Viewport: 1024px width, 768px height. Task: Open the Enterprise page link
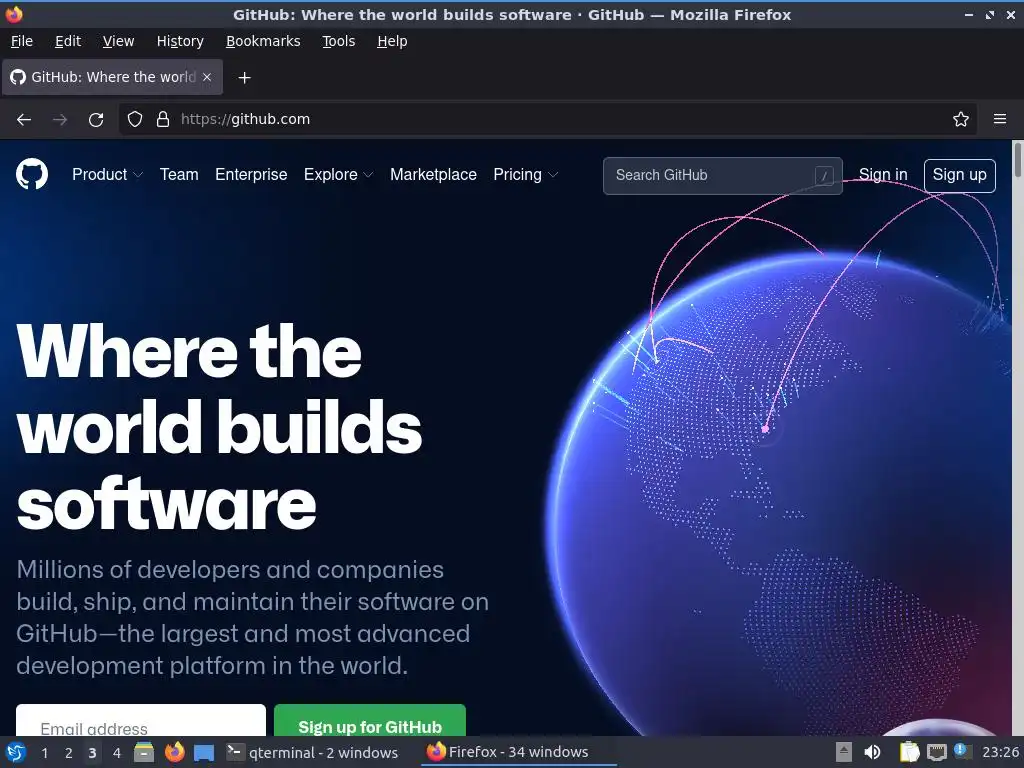(x=251, y=175)
